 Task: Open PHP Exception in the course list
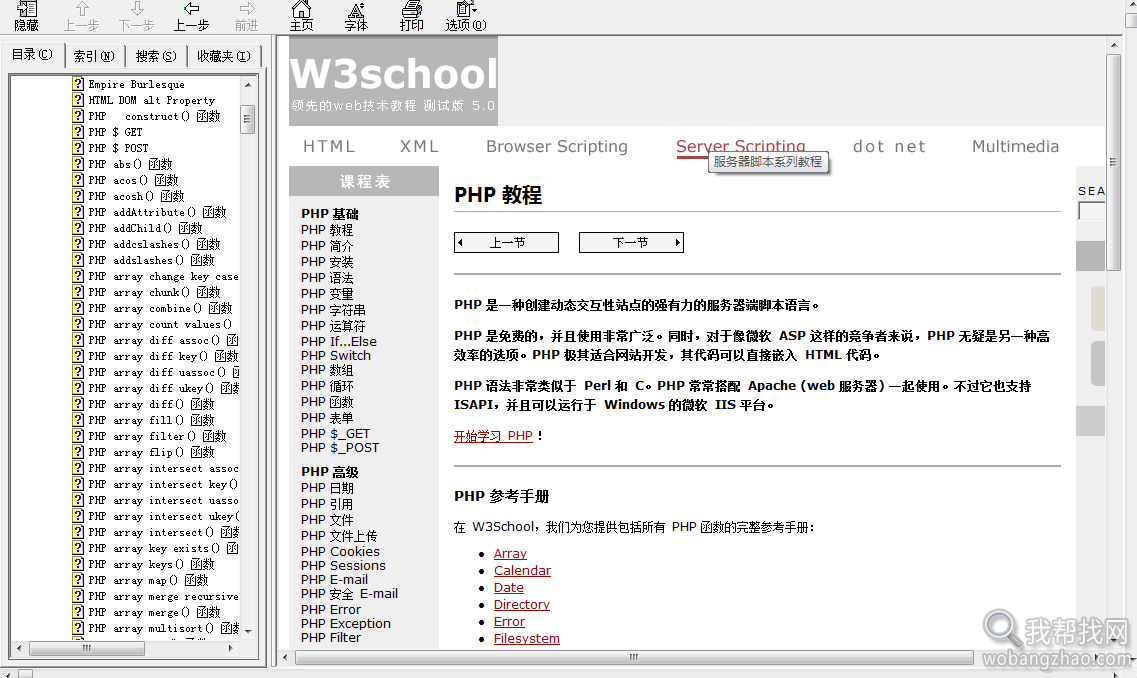pyautogui.click(x=346, y=624)
